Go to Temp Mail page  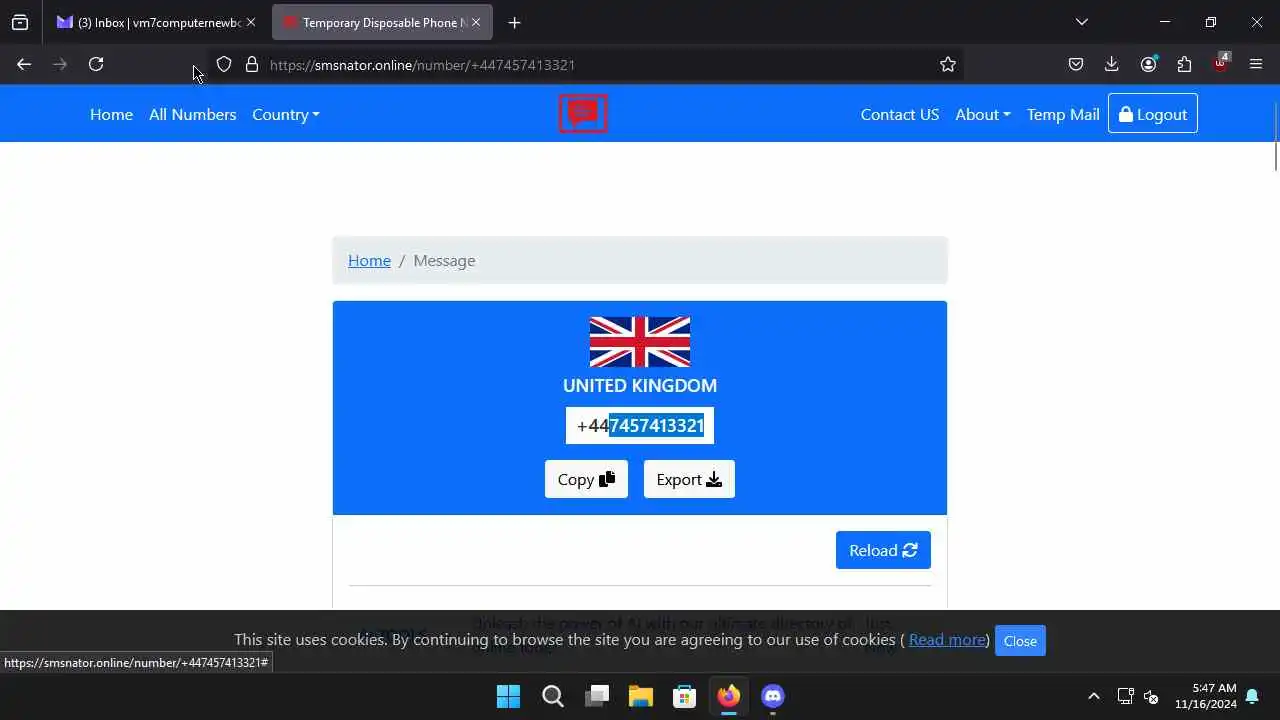point(1063,114)
